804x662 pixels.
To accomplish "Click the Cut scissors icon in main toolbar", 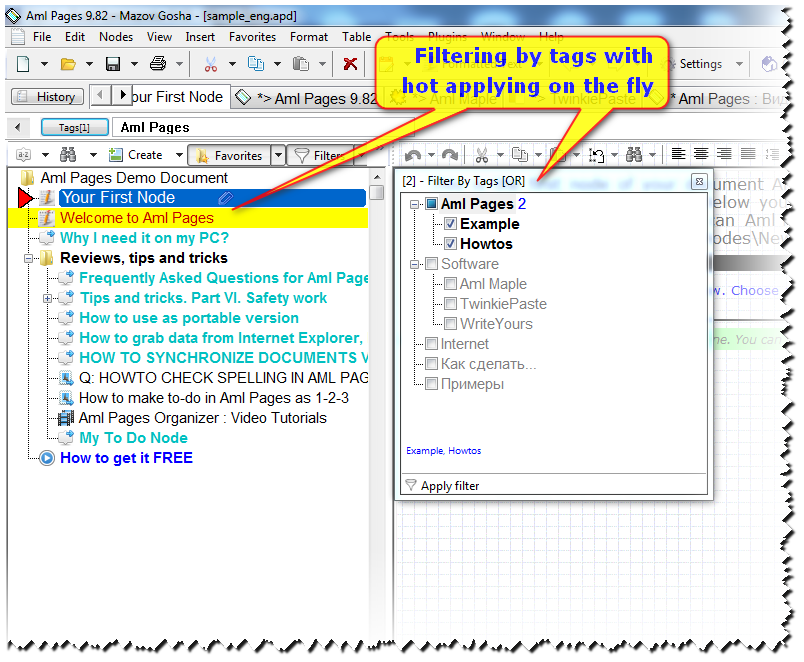I will [x=210, y=64].
